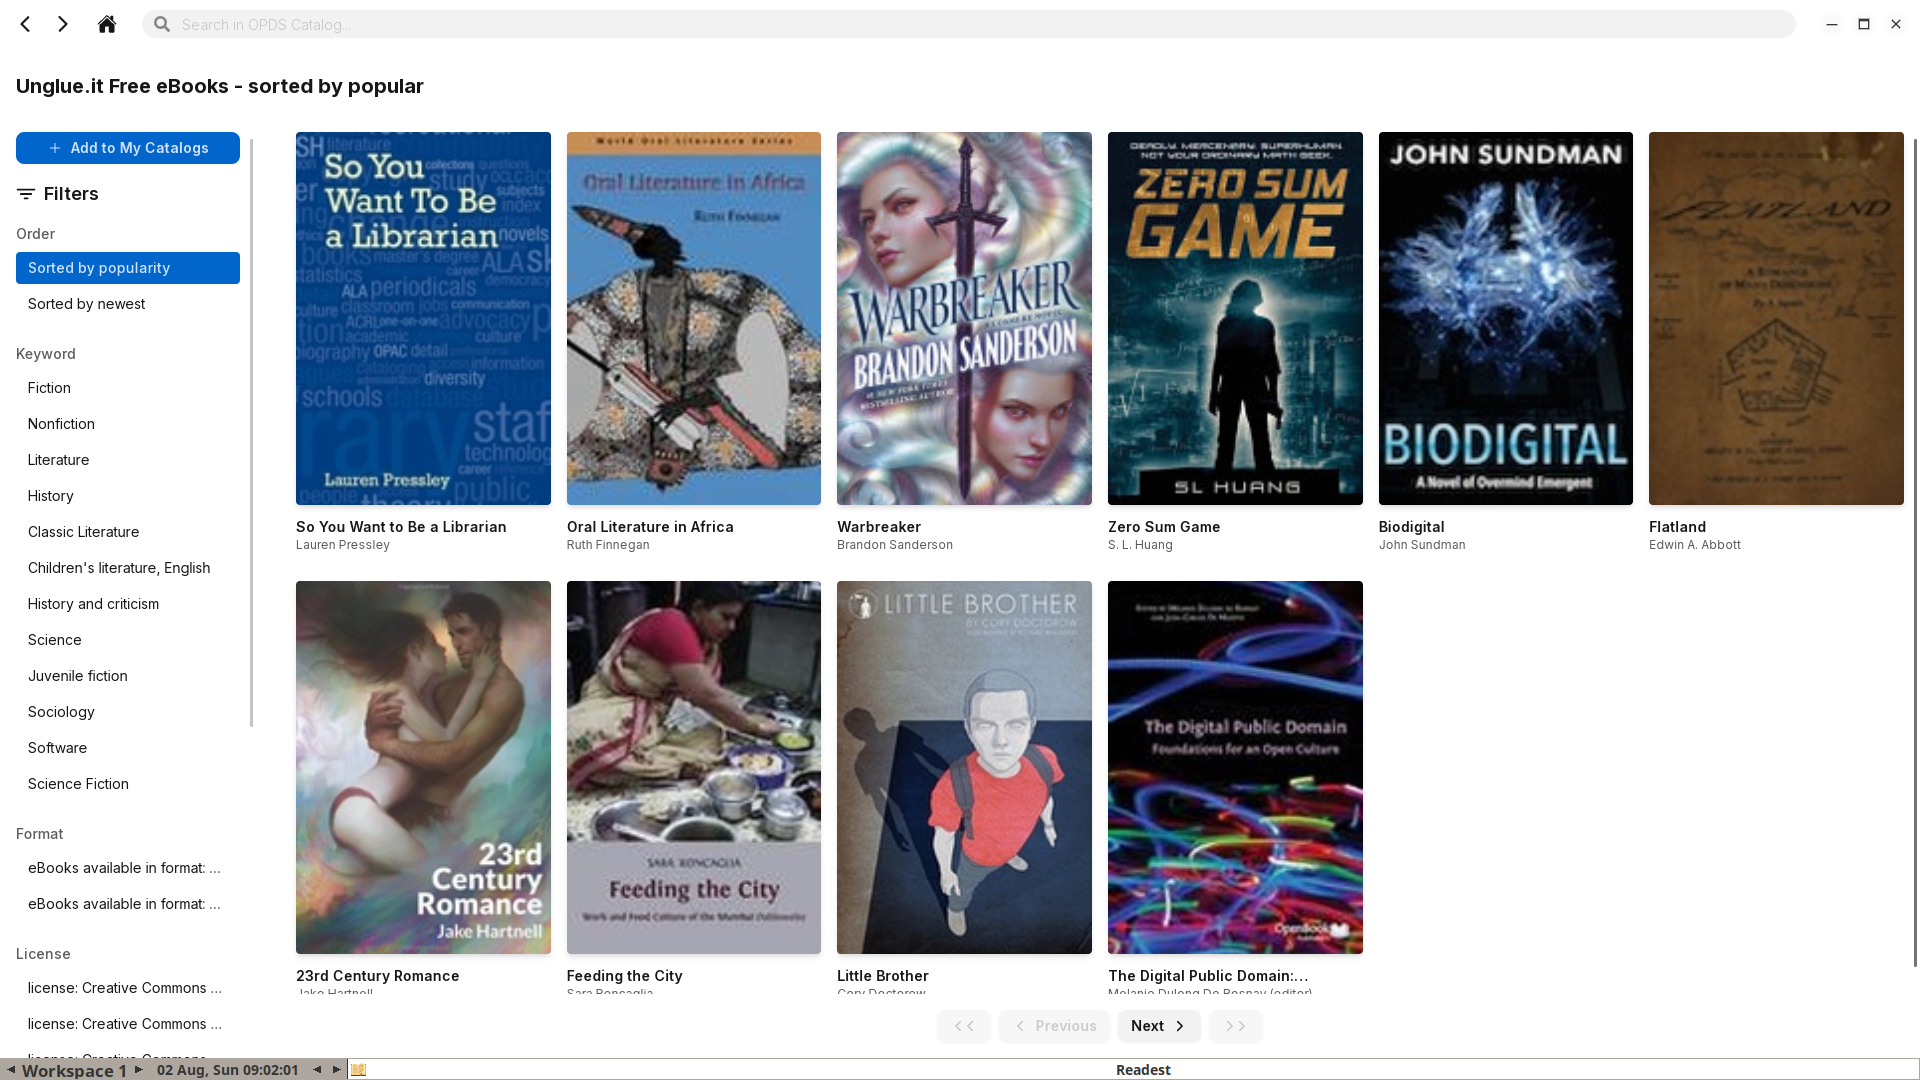Open the Warbreaker book cover
This screenshot has height=1080, width=1920.
[964, 318]
